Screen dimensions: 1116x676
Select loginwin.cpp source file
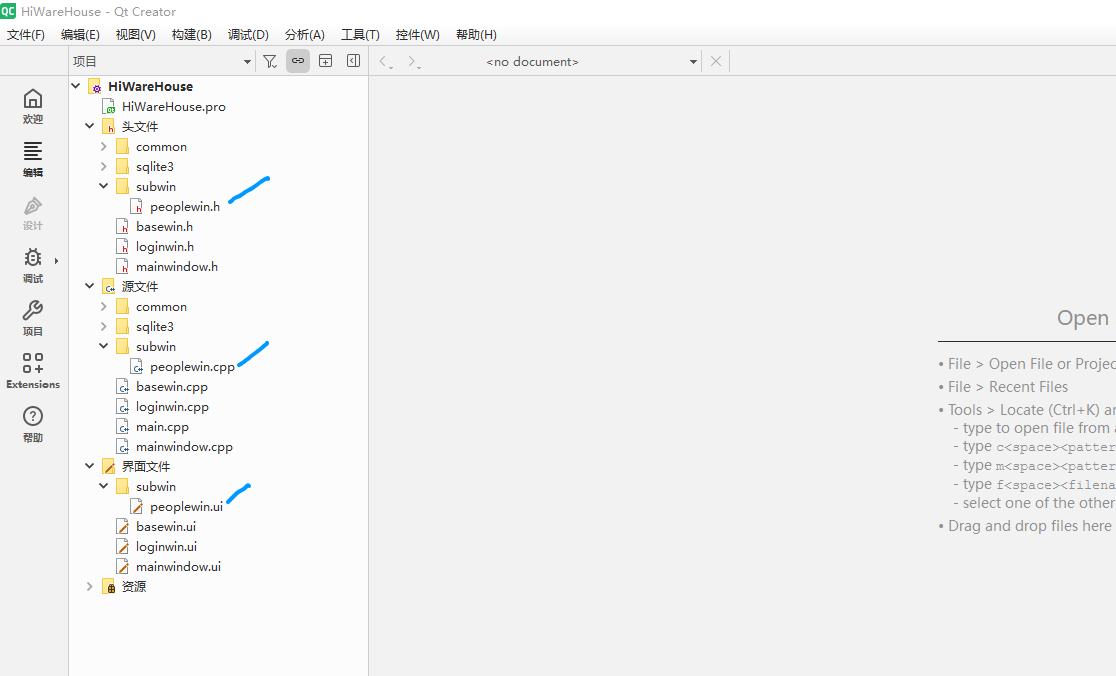(x=172, y=407)
